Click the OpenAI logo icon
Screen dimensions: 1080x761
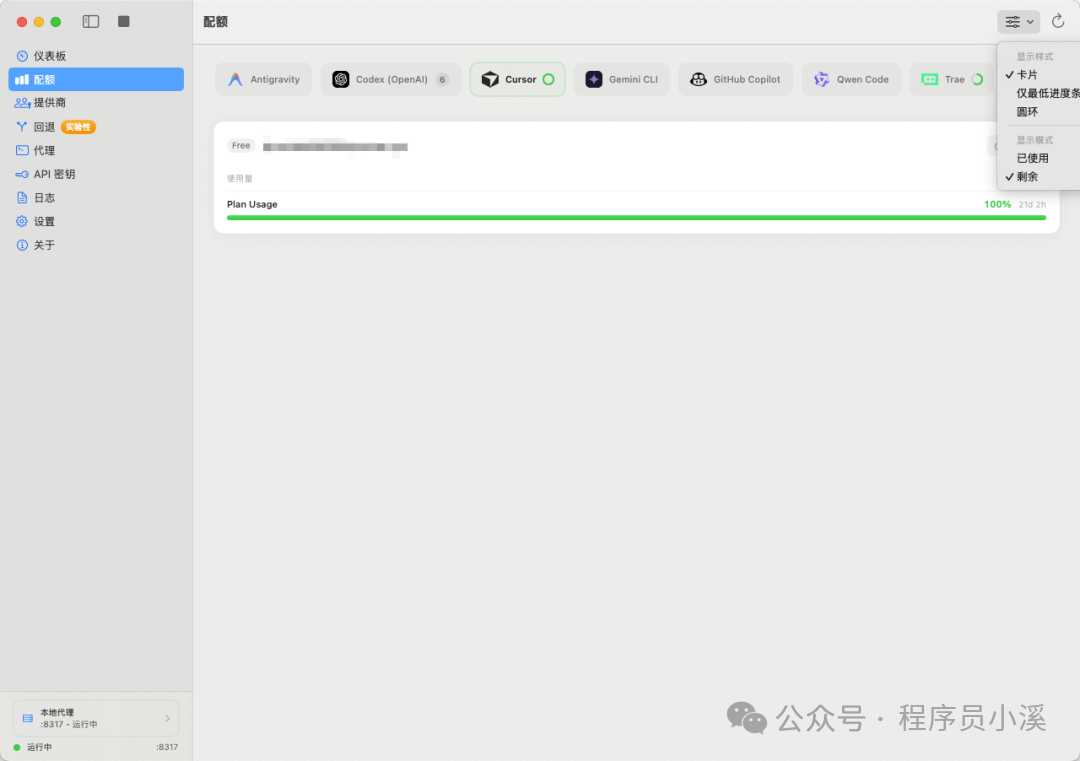[341, 79]
